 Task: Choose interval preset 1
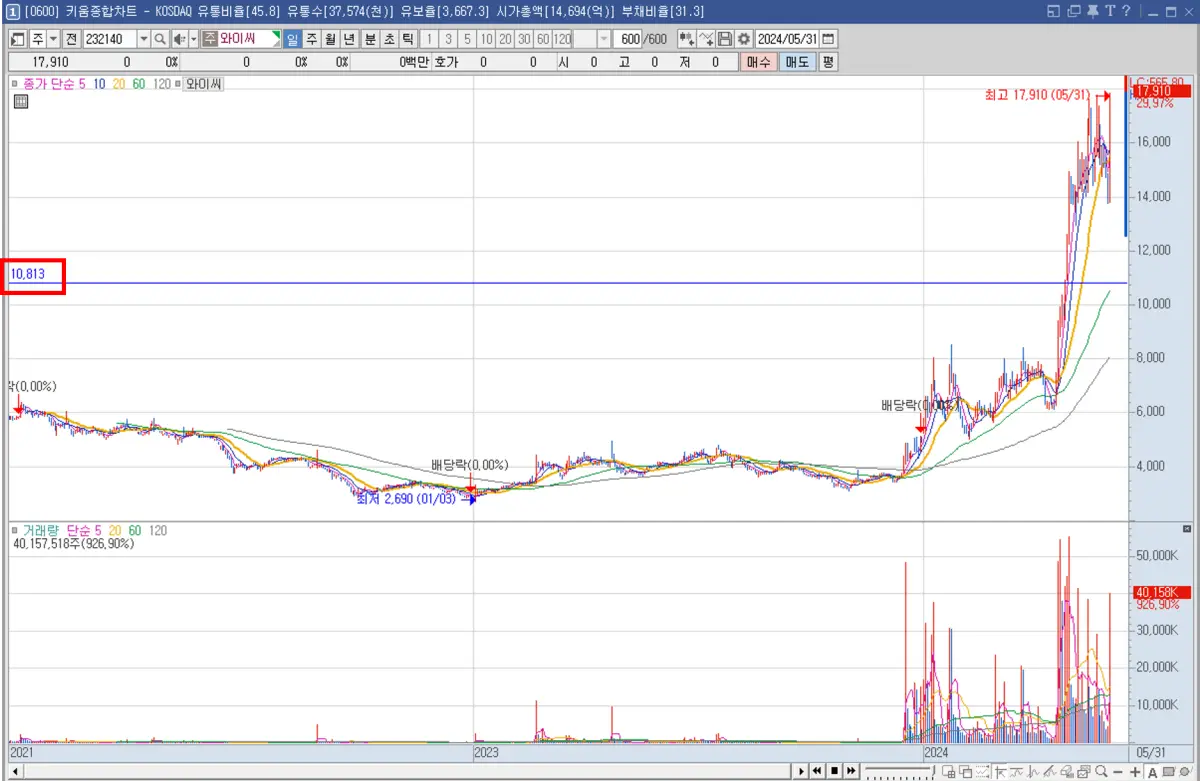(430, 39)
